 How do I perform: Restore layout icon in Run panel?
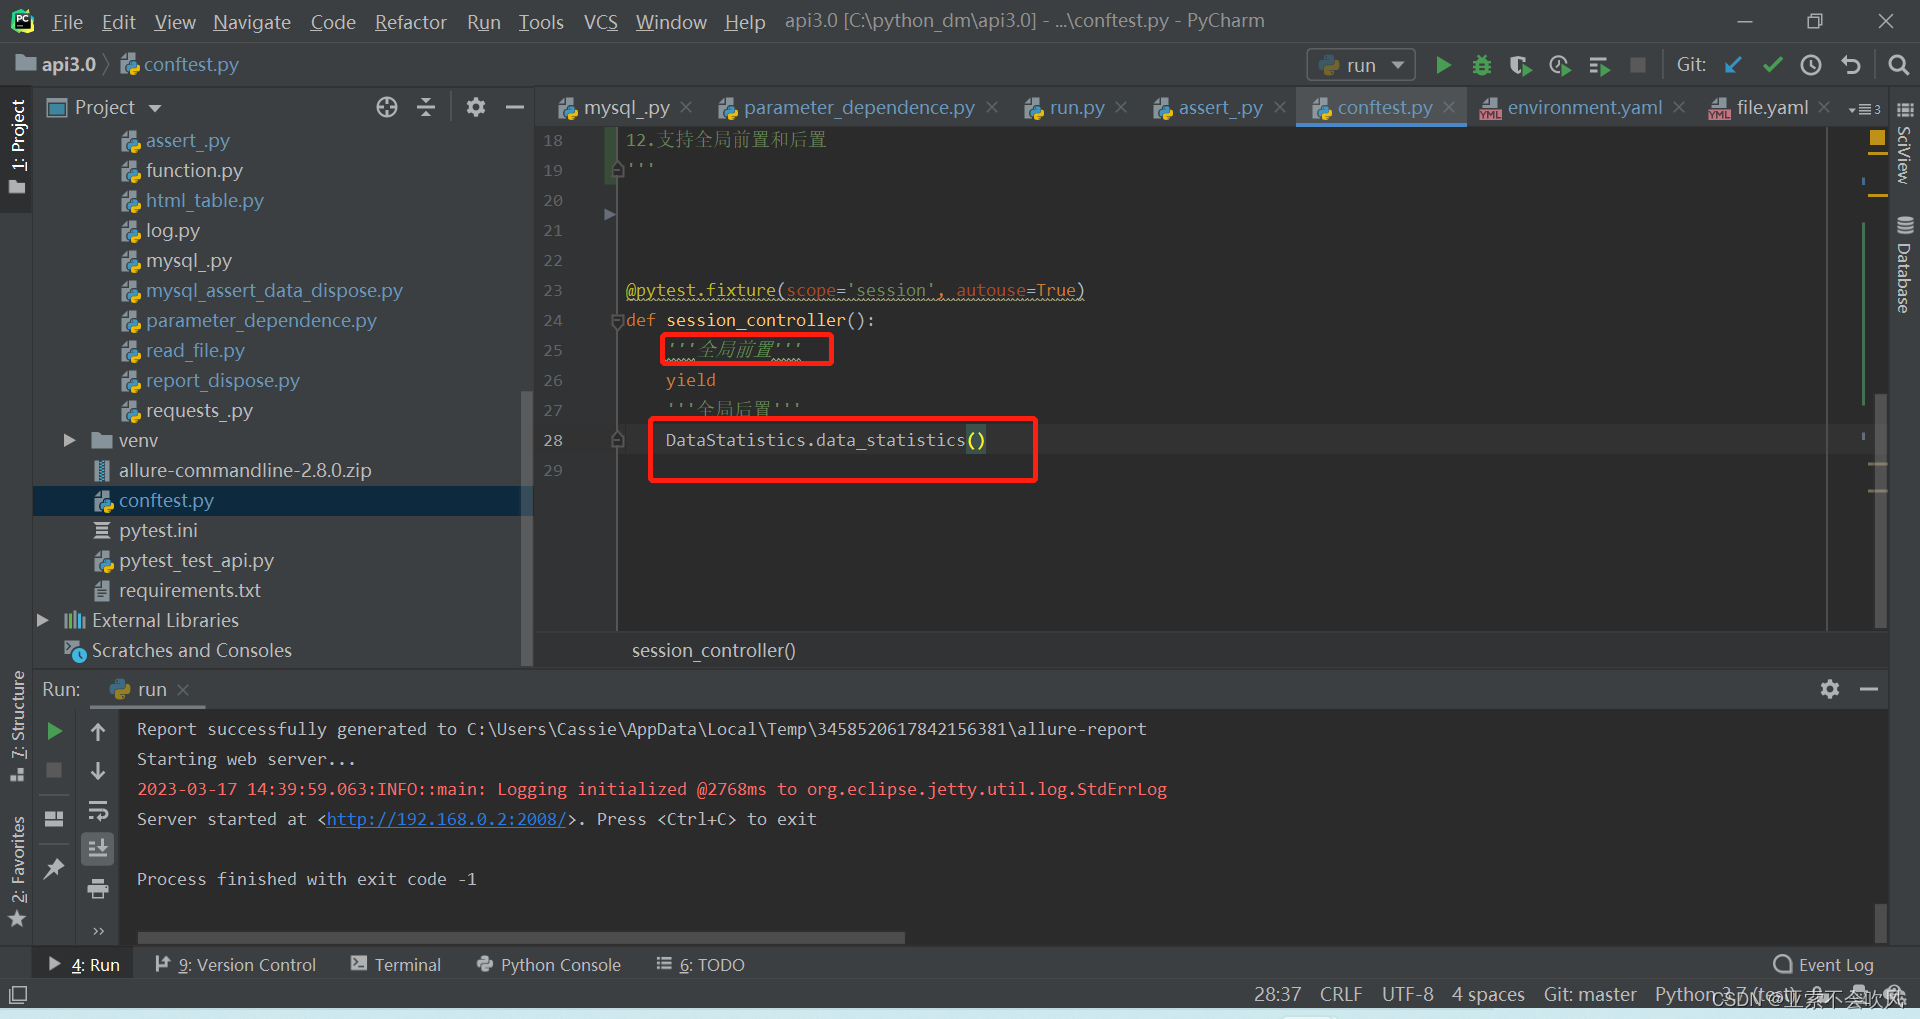(55, 818)
